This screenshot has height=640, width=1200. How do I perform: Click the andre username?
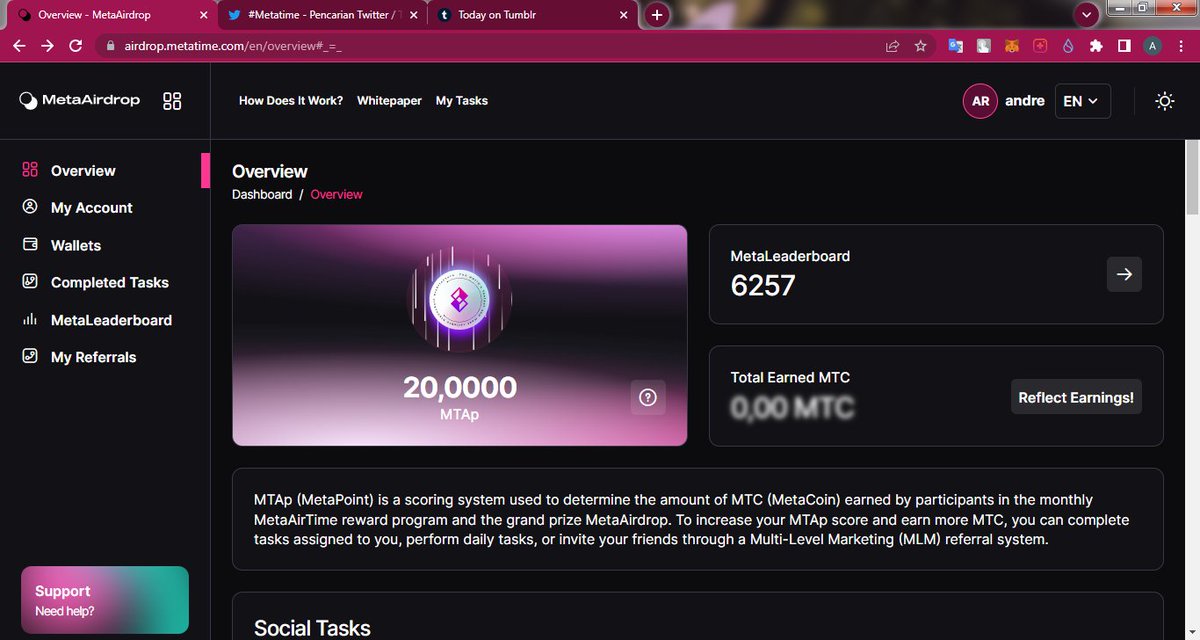point(1025,101)
